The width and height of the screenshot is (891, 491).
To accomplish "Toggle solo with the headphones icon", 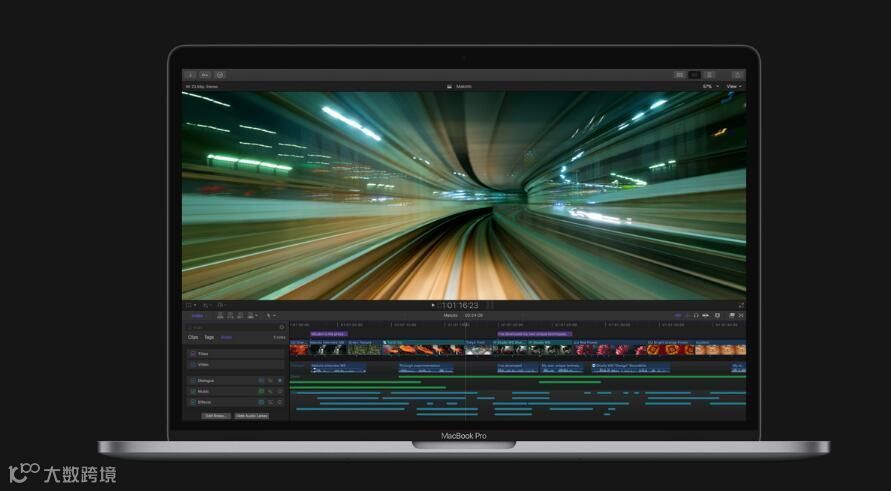I will pyautogui.click(x=696, y=315).
